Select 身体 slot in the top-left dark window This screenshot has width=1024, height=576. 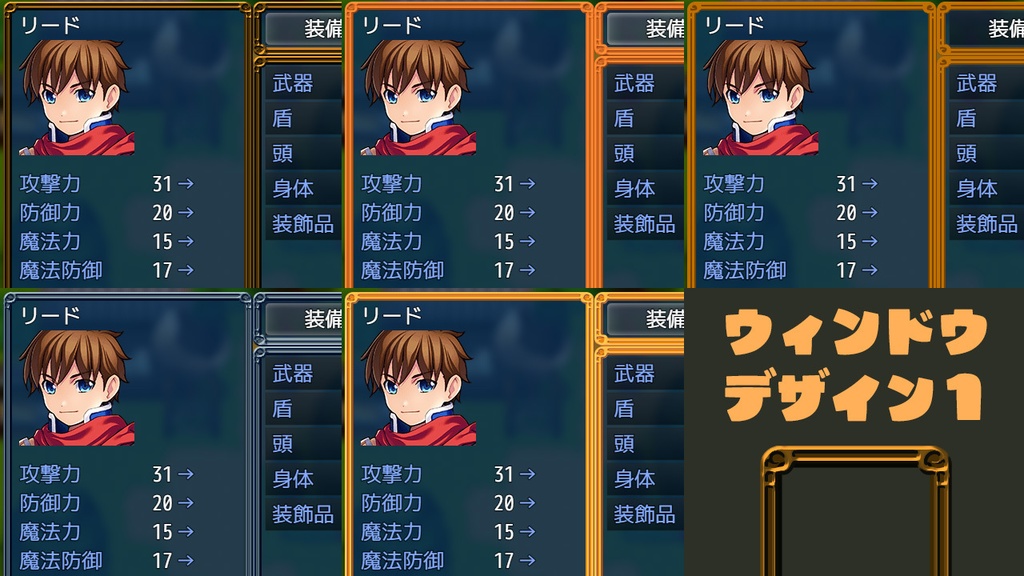pyautogui.click(x=304, y=189)
